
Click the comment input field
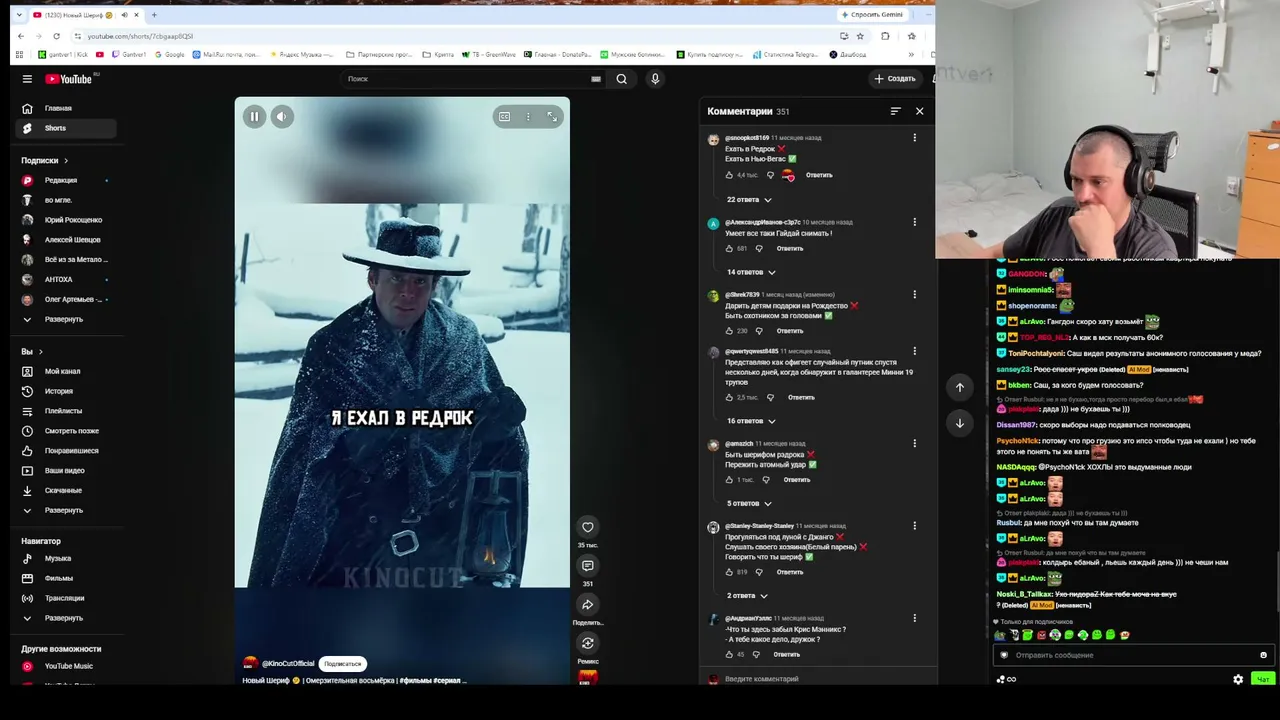pyautogui.click(x=820, y=679)
